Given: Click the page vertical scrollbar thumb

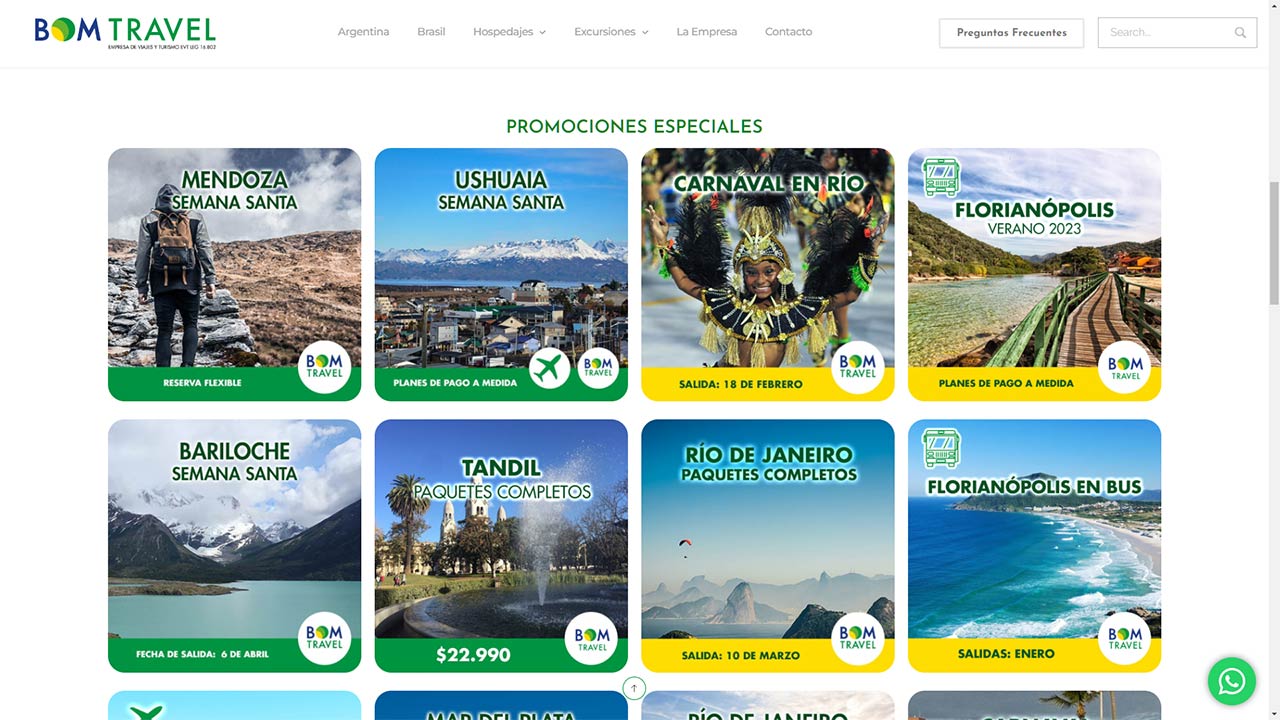Looking at the screenshot, I should click(1273, 243).
